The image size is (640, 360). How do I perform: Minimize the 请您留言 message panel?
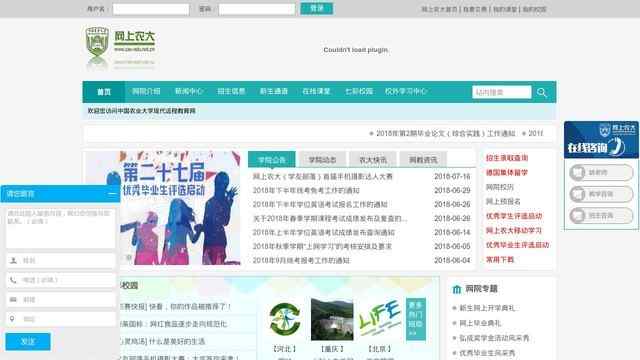(x=111, y=194)
